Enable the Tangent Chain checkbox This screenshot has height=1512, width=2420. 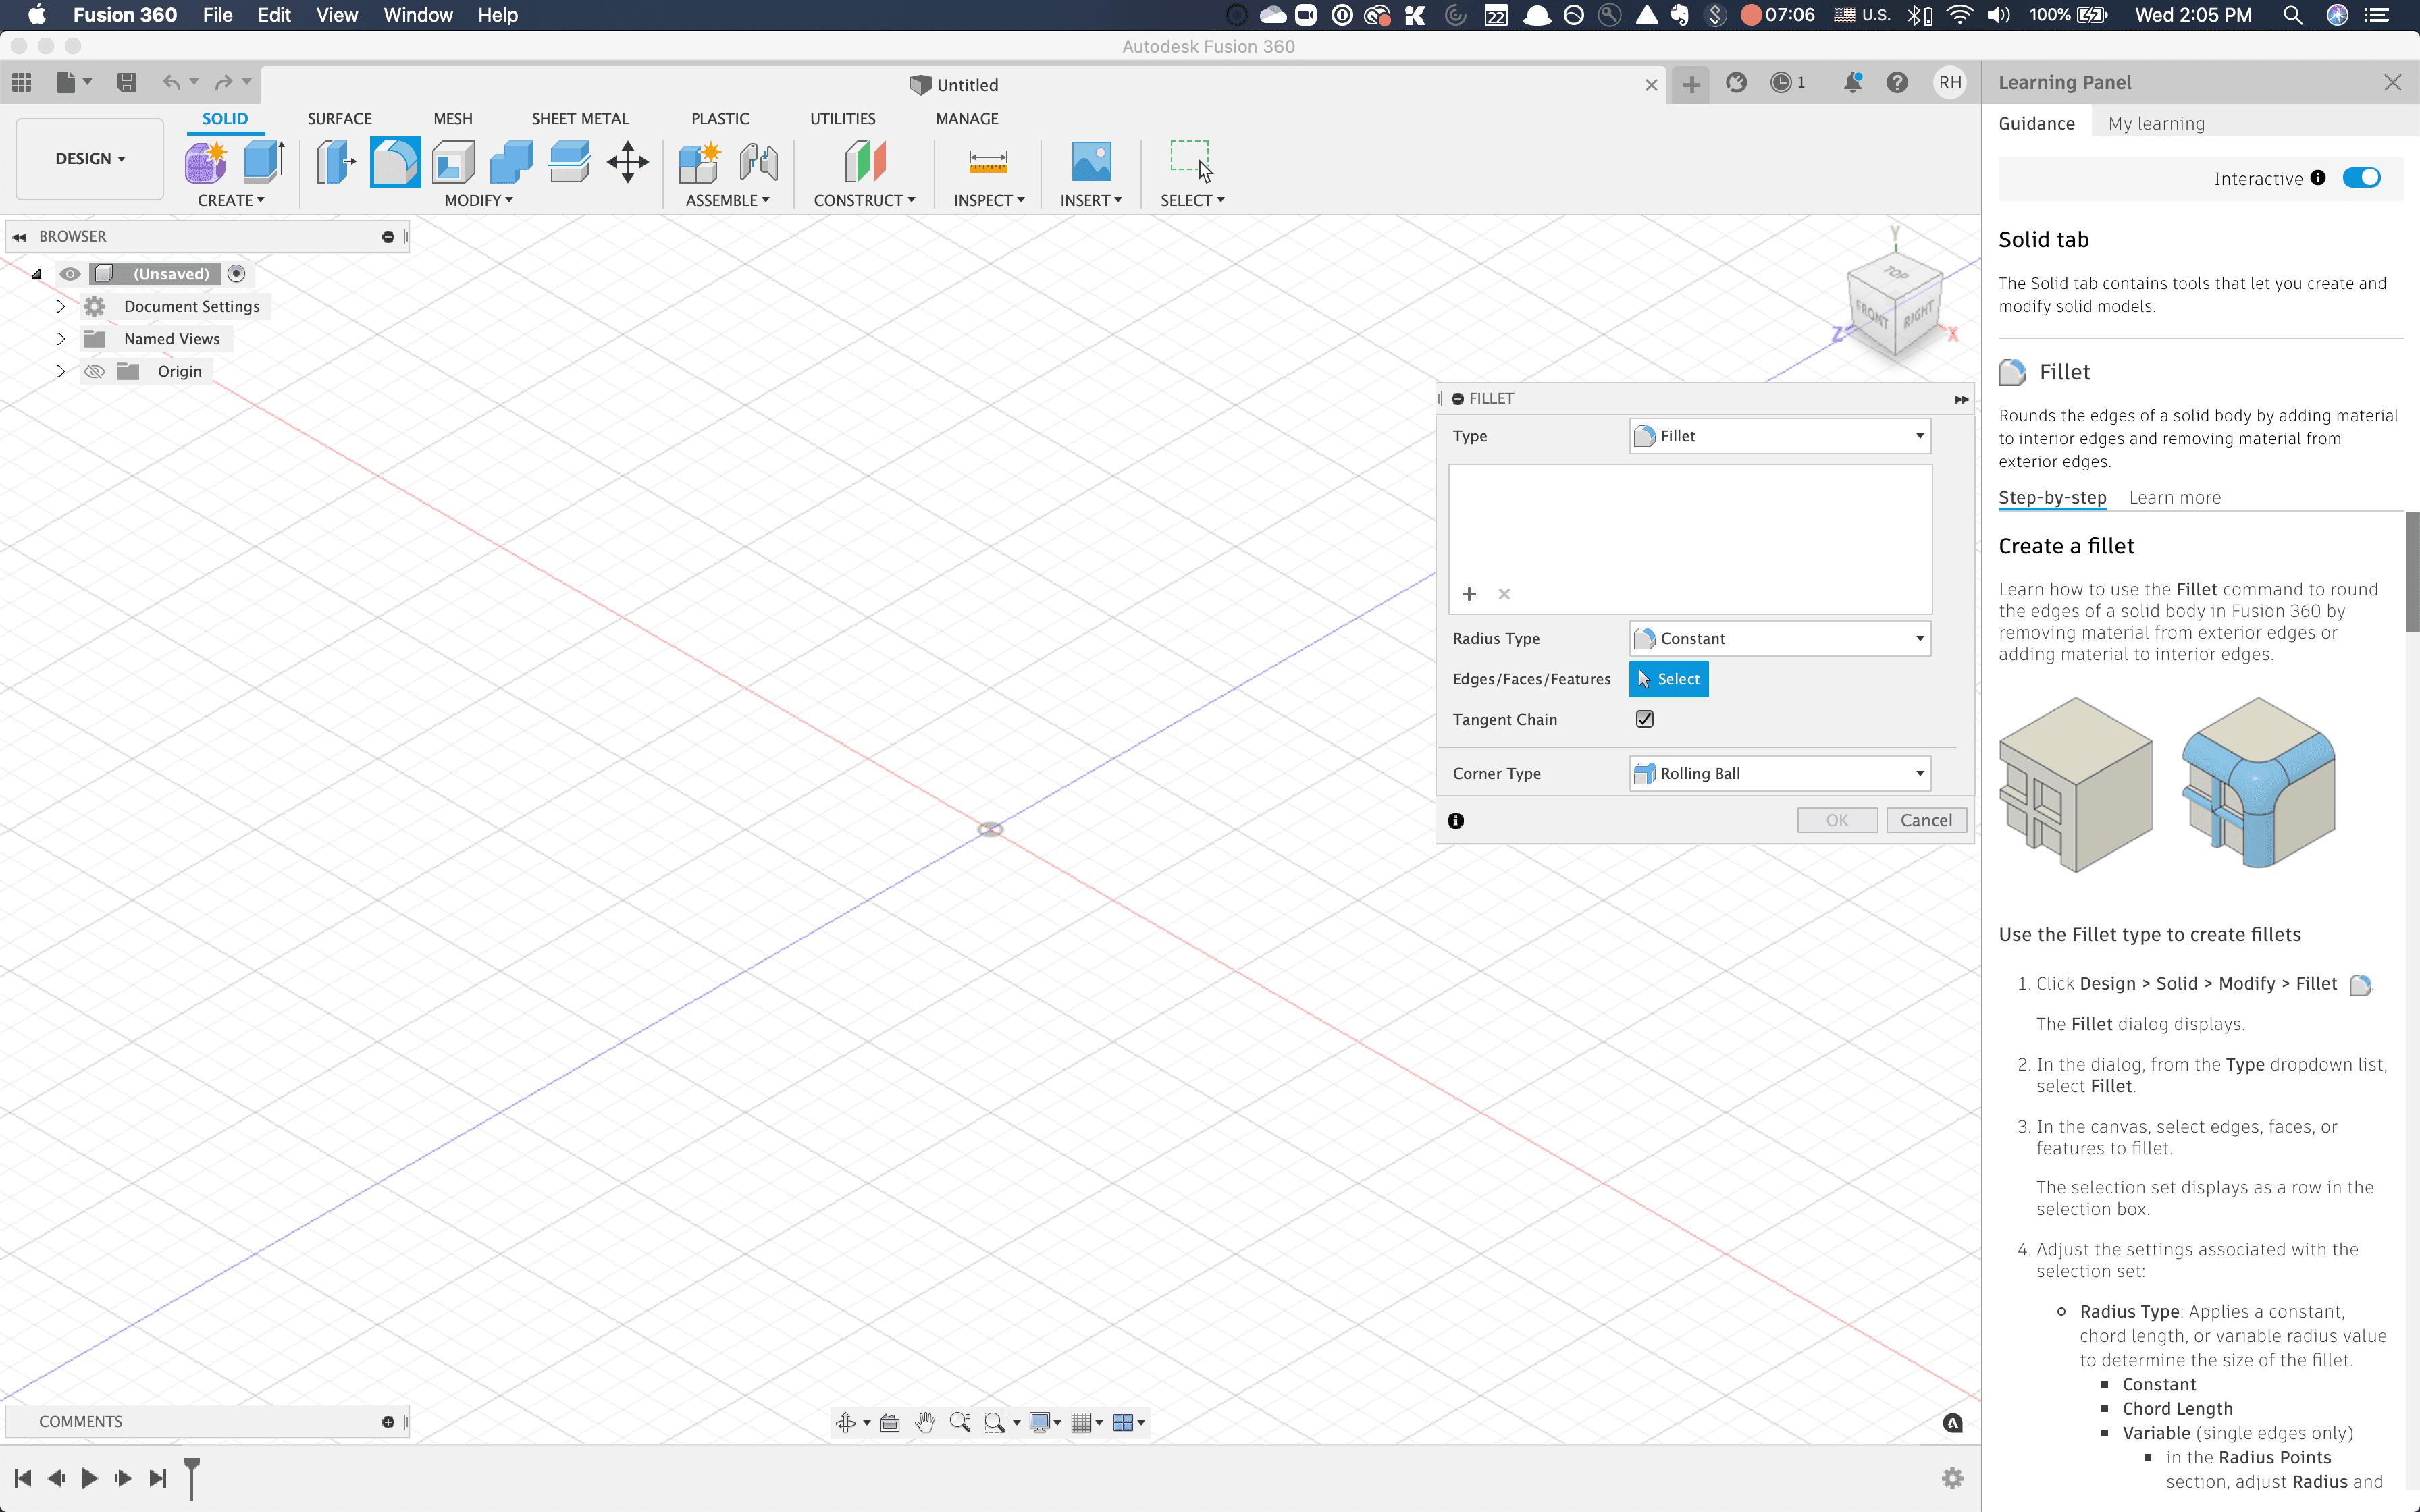coord(1644,719)
